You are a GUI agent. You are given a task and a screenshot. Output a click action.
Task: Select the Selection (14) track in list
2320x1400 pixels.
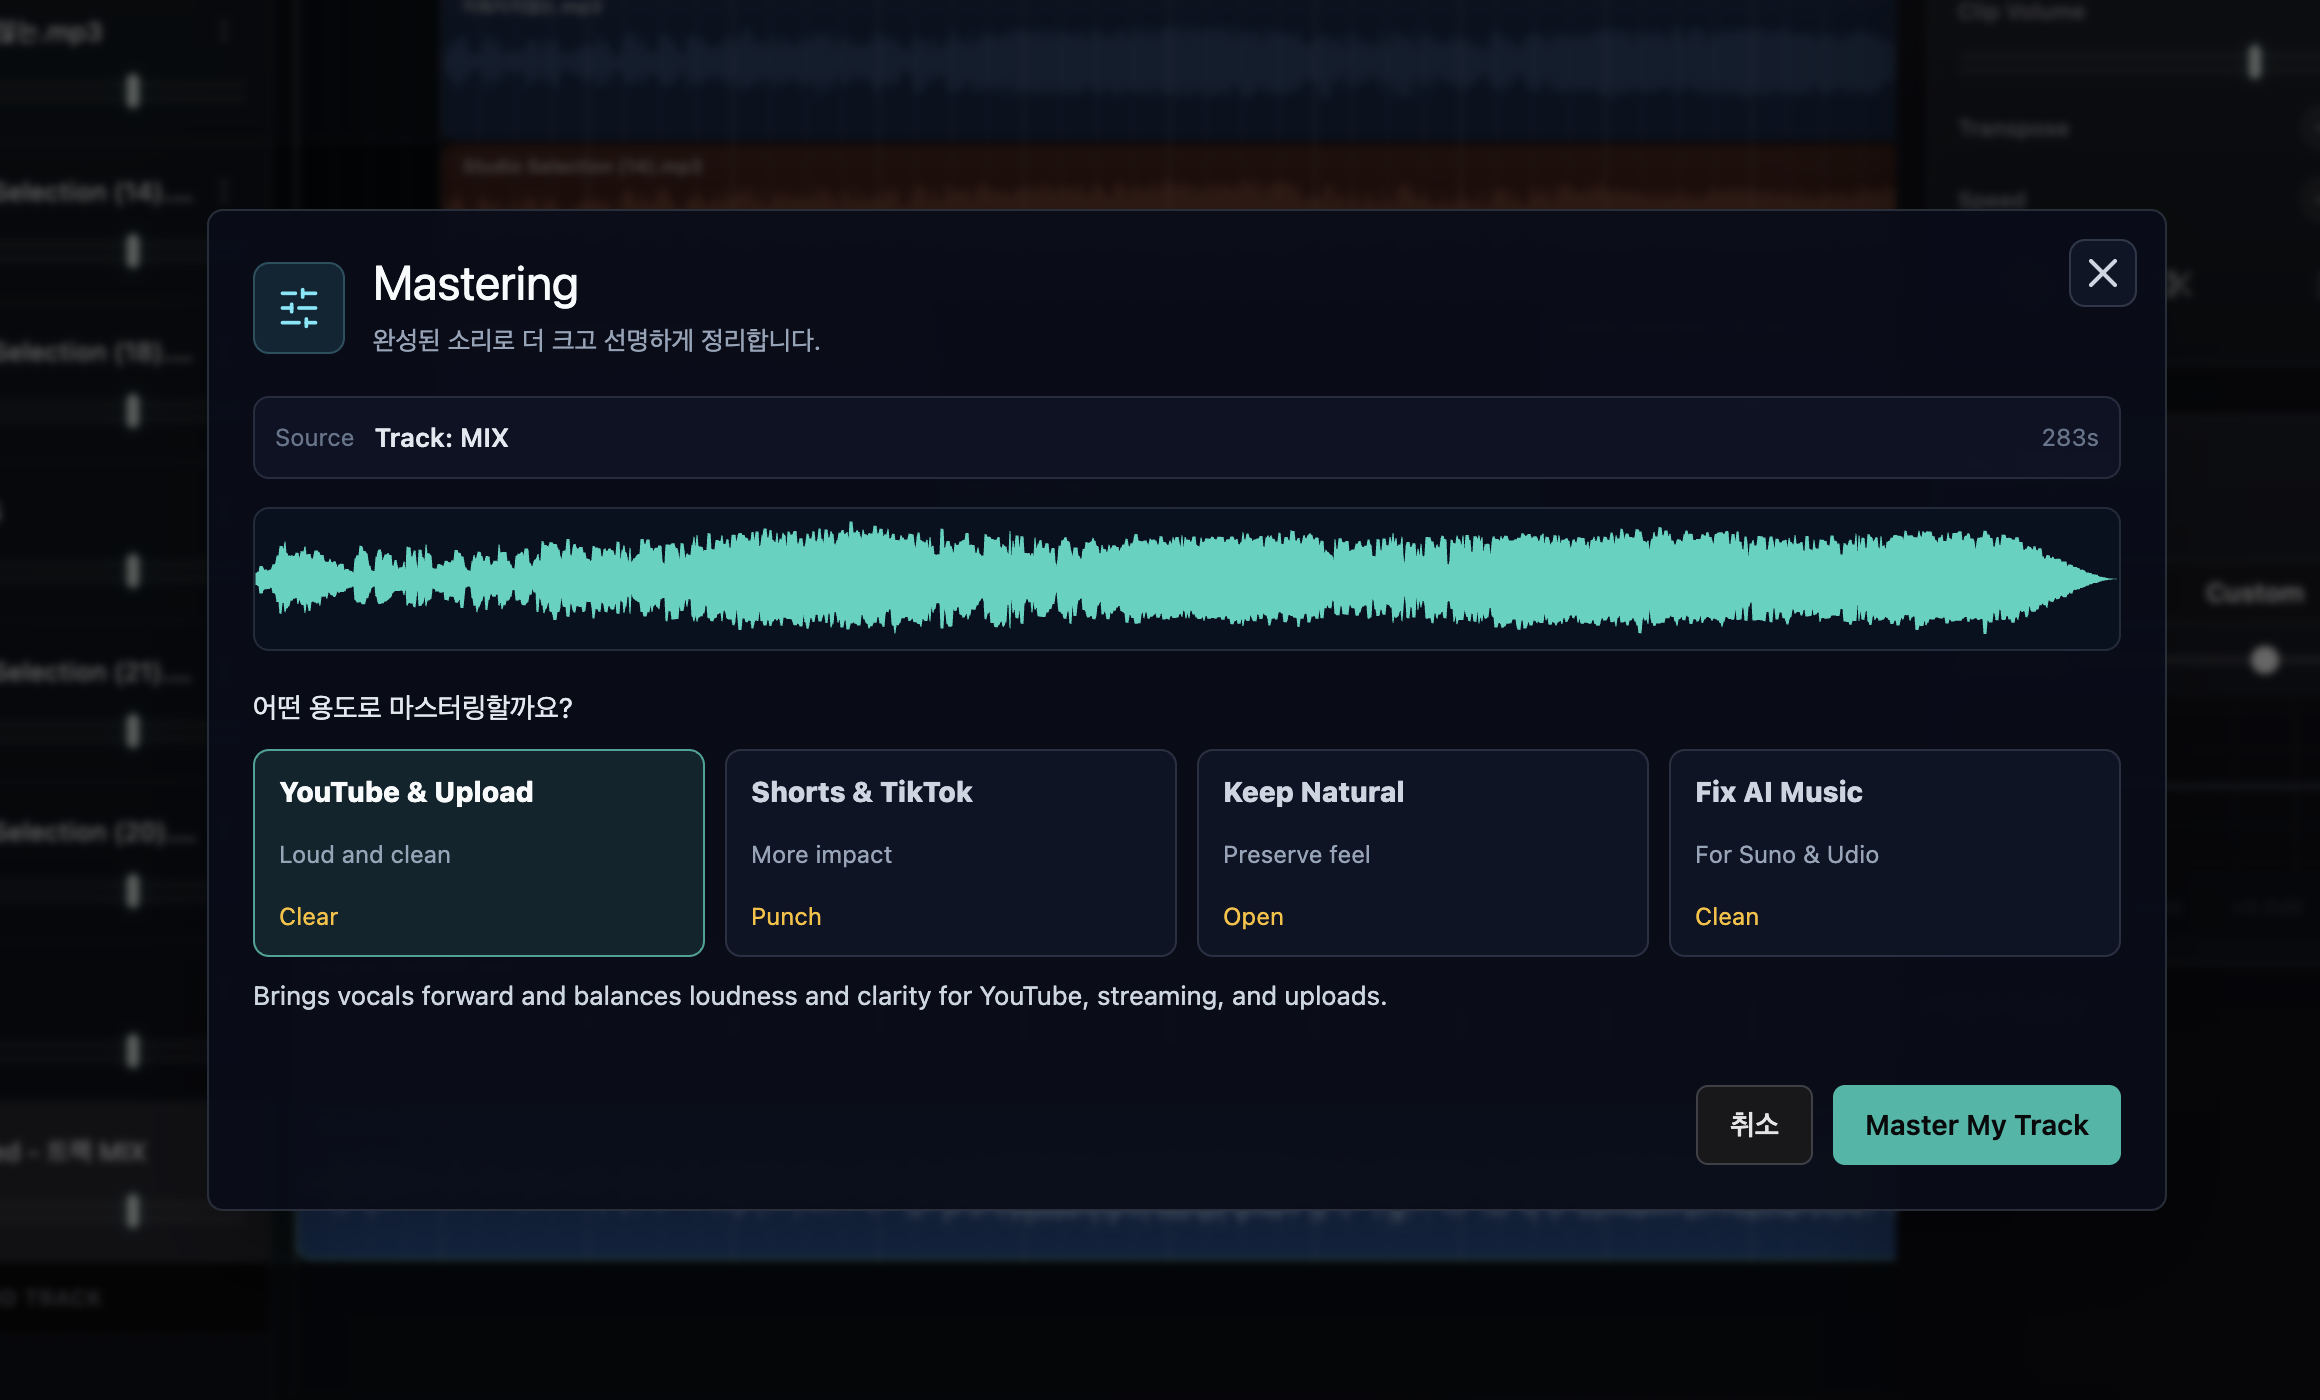(x=95, y=192)
